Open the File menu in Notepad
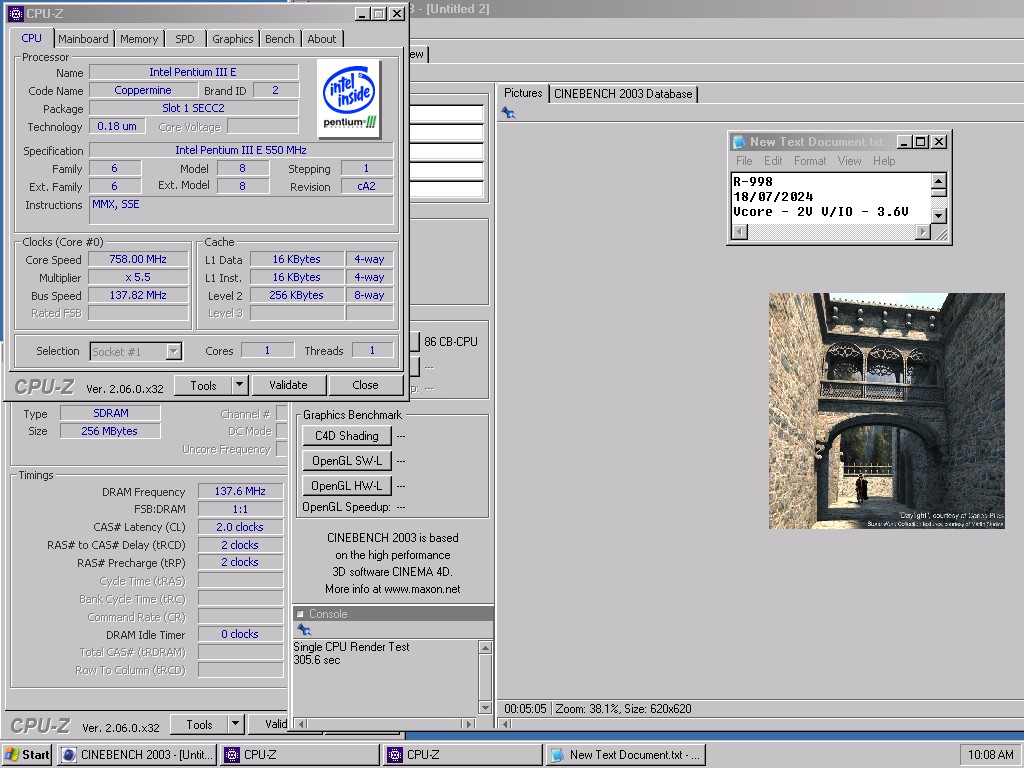 pos(744,161)
